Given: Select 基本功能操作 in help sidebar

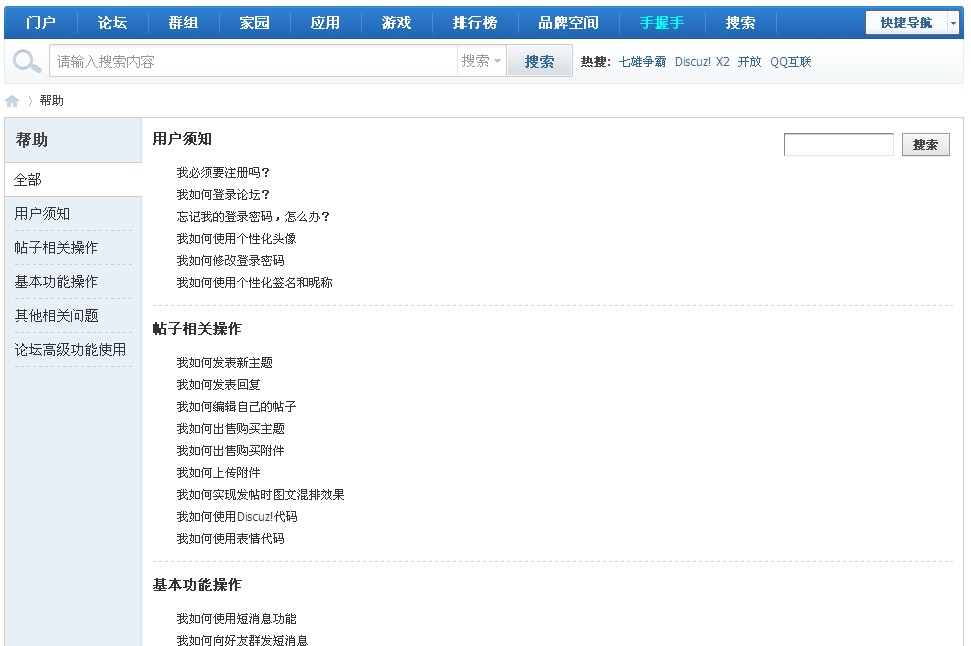Looking at the screenshot, I should [x=56, y=282].
